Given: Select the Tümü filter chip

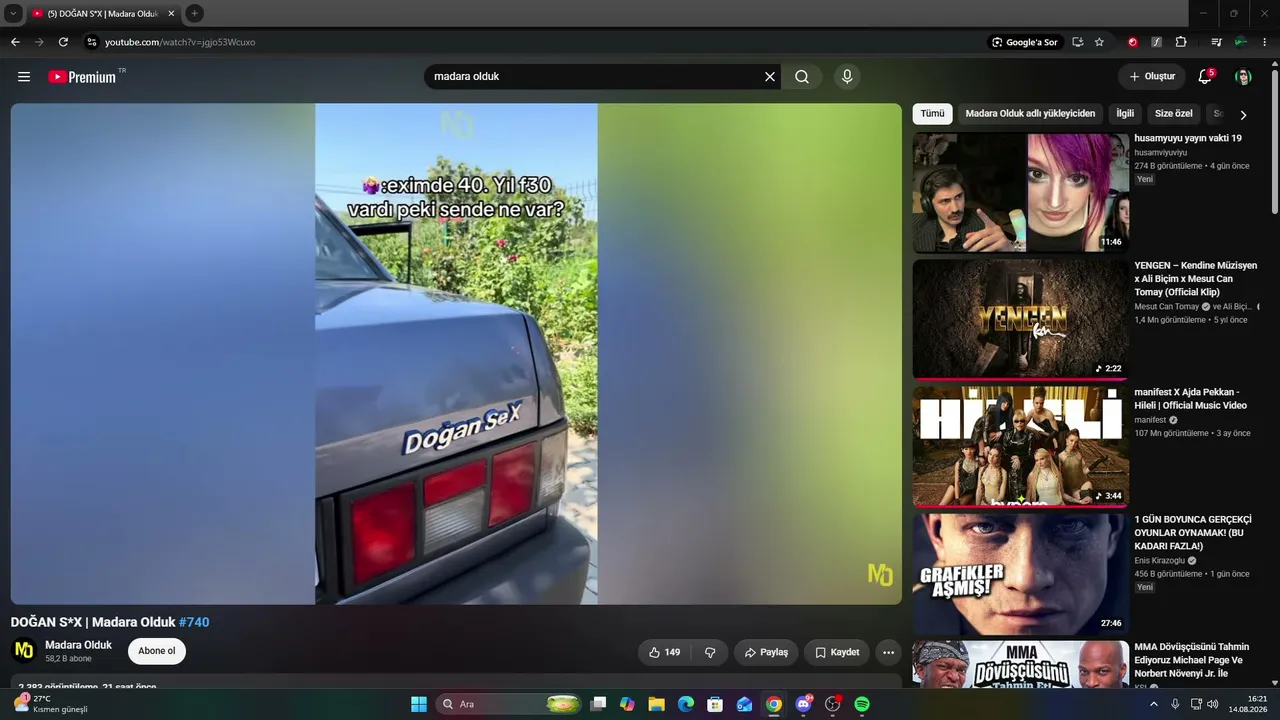Looking at the screenshot, I should (x=932, y=114).
